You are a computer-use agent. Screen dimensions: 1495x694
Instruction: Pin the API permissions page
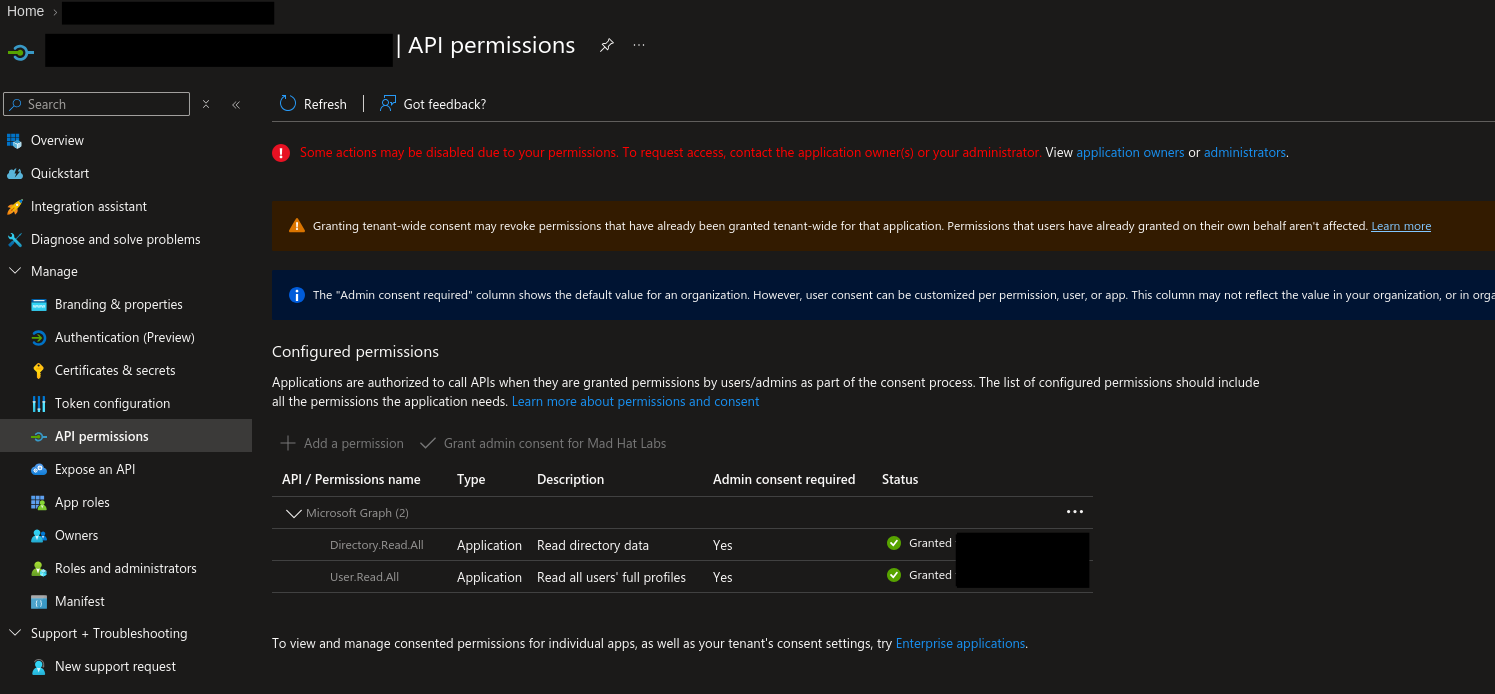click(606, 45)
